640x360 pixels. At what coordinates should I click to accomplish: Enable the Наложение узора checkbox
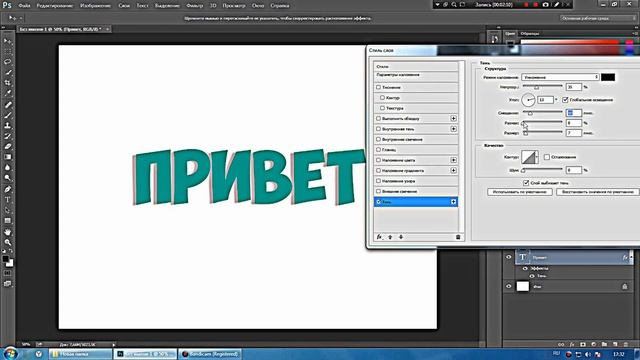pyautogui.click(x=378, y=181)
